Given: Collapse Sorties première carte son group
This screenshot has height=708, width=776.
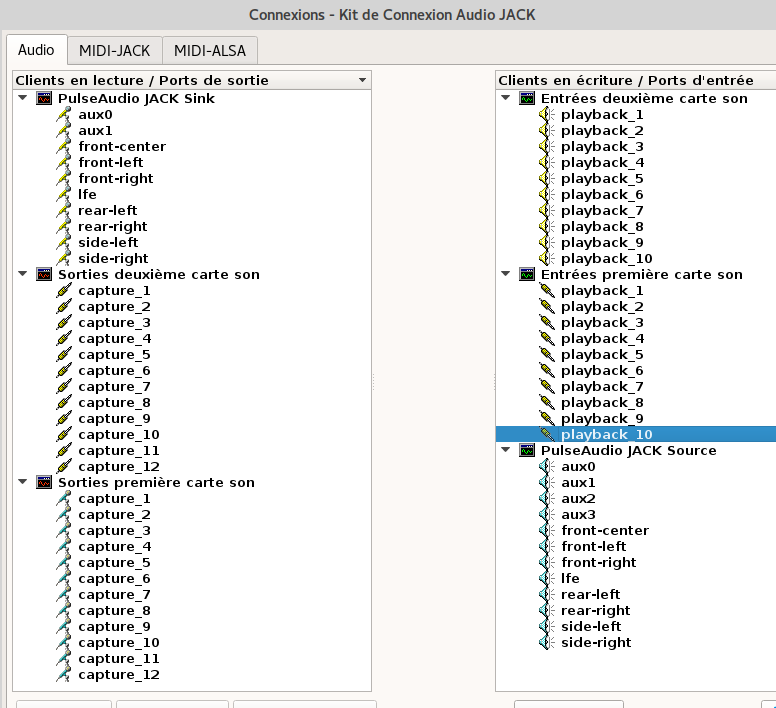Looking at the screenshot, I should pos(23,482).
